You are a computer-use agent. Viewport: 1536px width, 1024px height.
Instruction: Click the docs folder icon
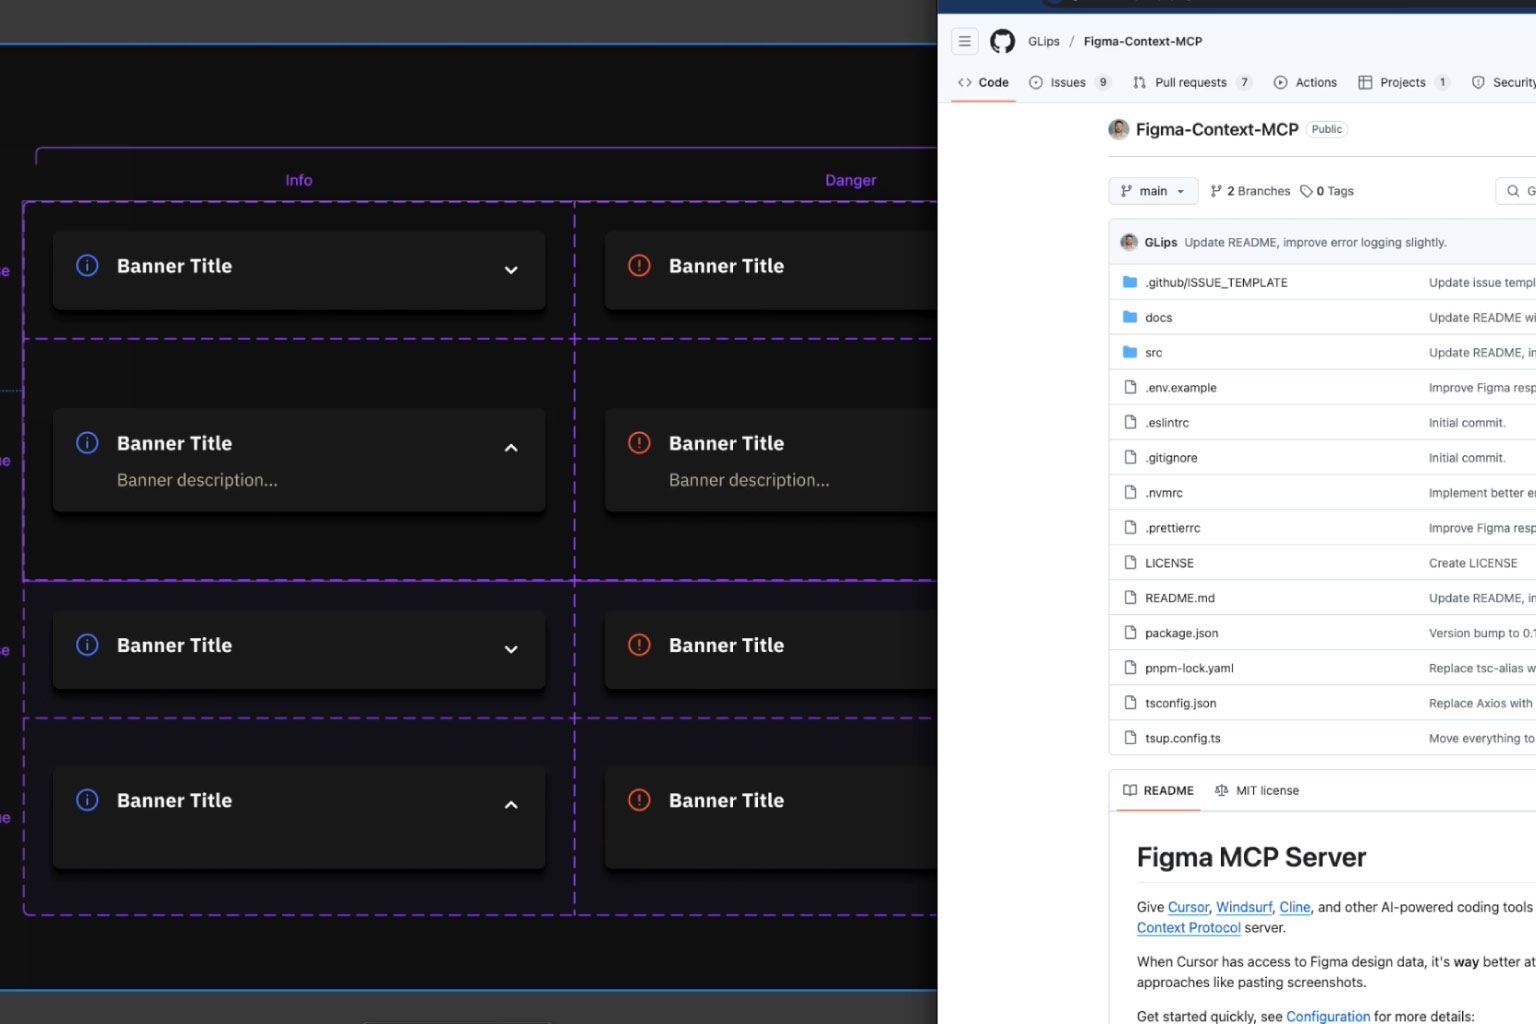[x=1129, y=317]
